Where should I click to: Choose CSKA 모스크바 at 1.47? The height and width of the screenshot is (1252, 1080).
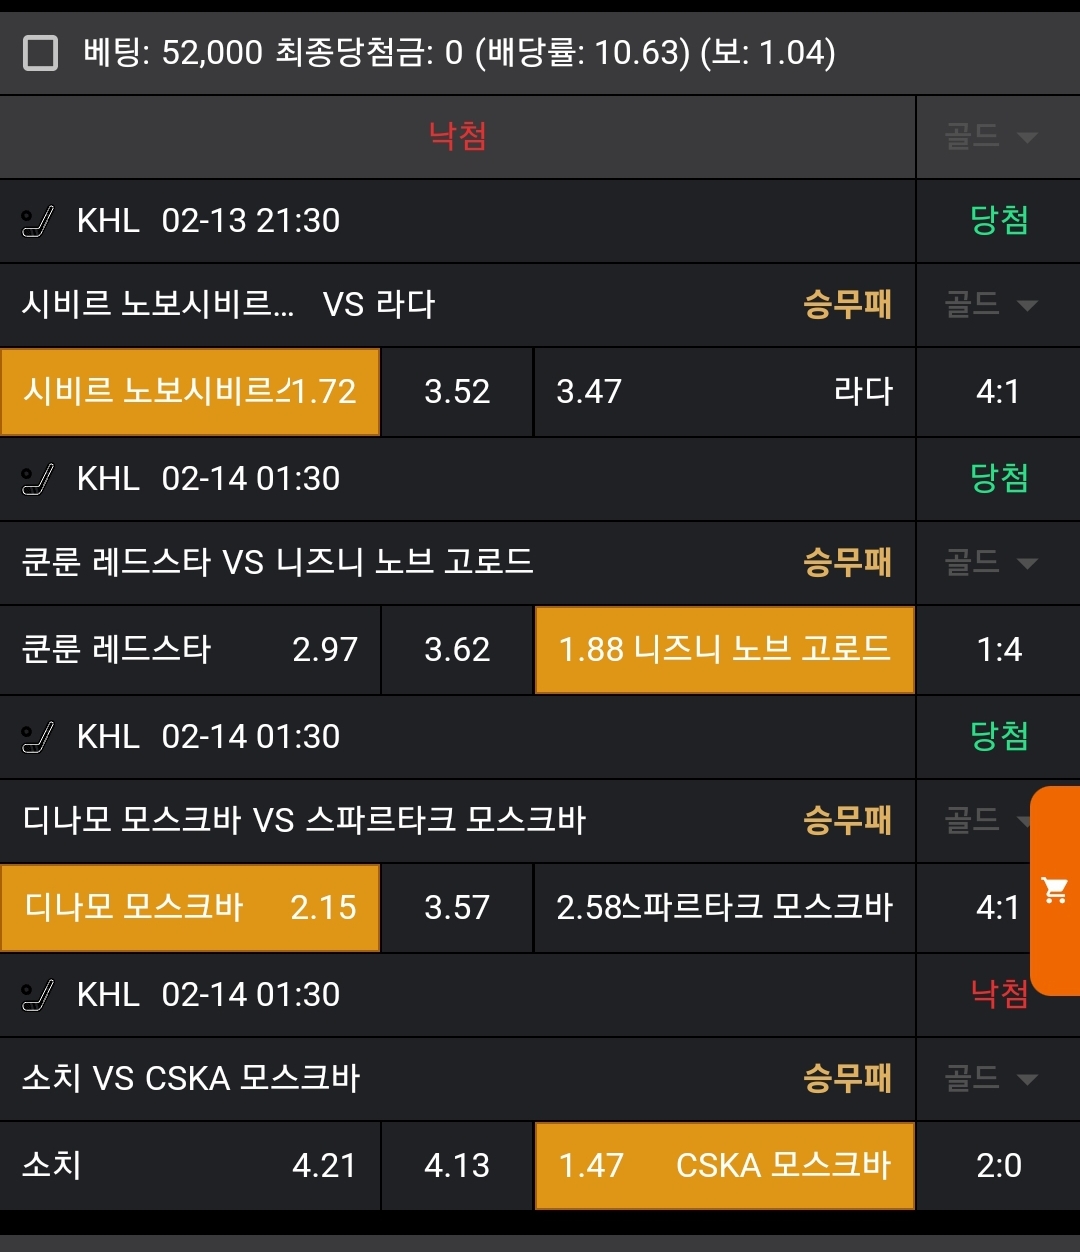(x=724, y=1165)
